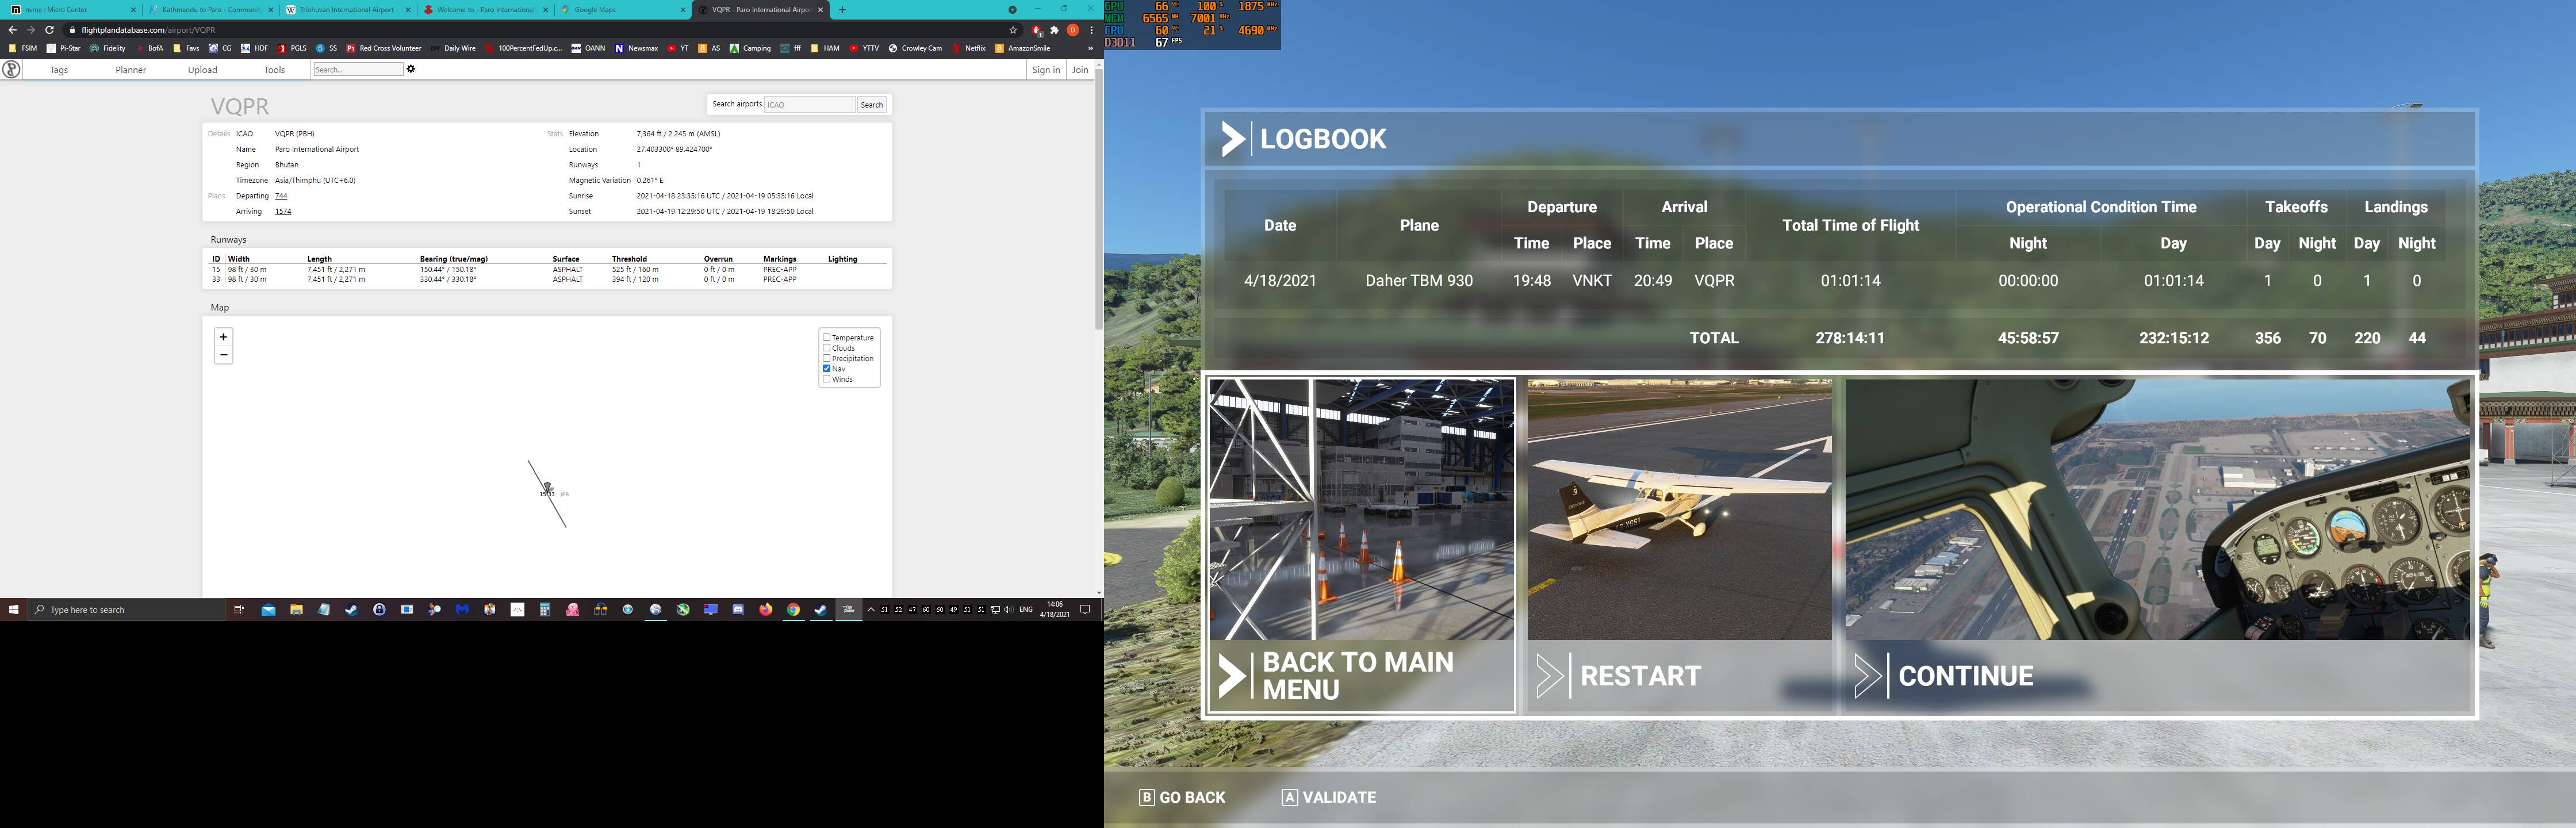Viewport: 2576px width, 828px height.
Task: Show hidden system tray icons chevron
Action: click(x=871, y=609)
